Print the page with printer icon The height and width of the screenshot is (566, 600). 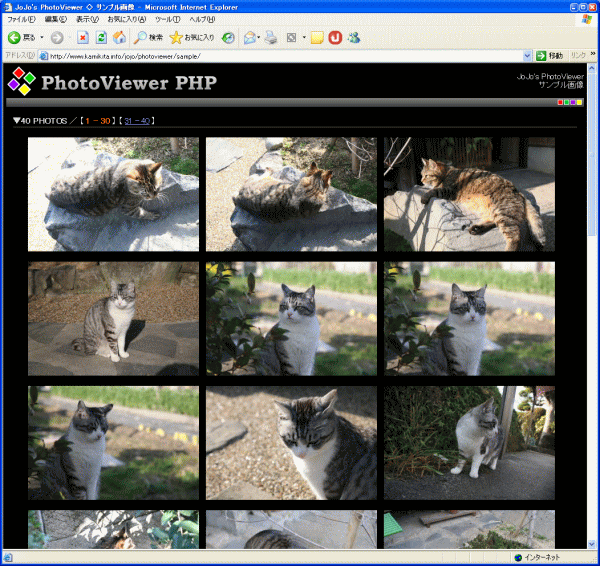pos(271,38)
